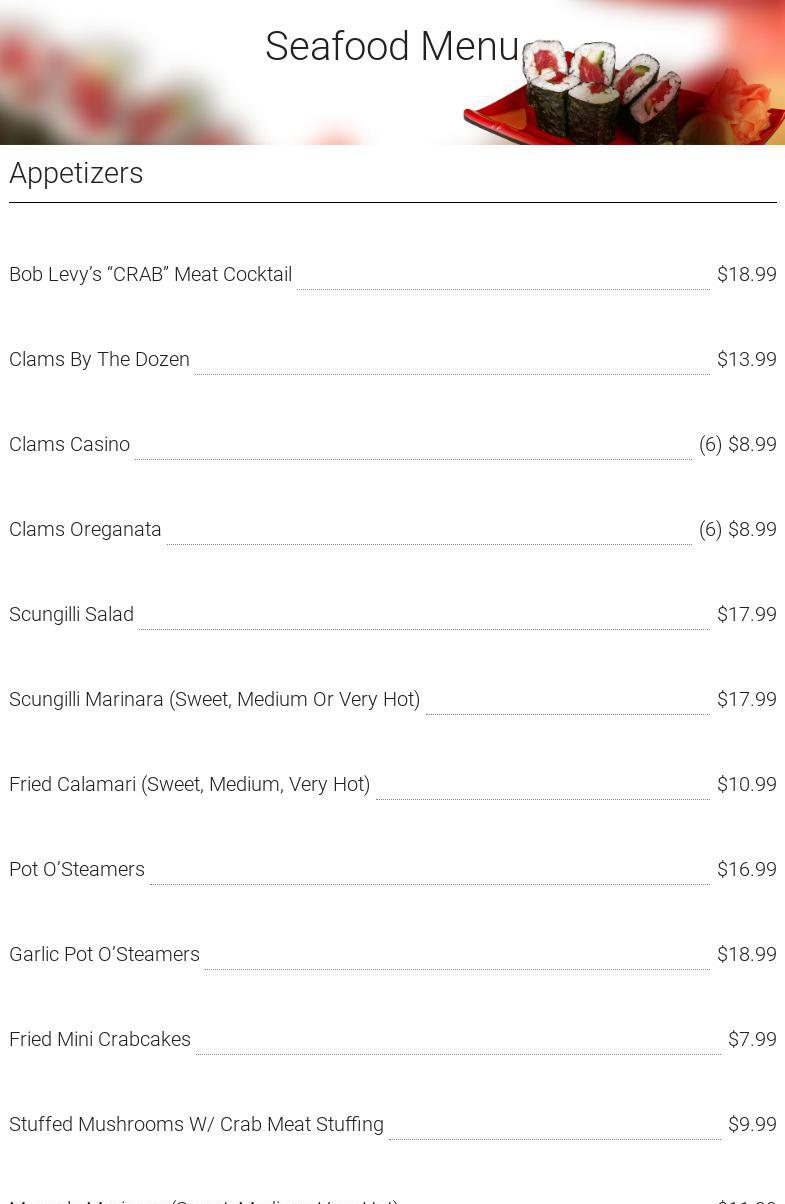The image size is (785, 1204).
Task: Select Fried Mini Crabcakes item
Action: [99, 1039]
